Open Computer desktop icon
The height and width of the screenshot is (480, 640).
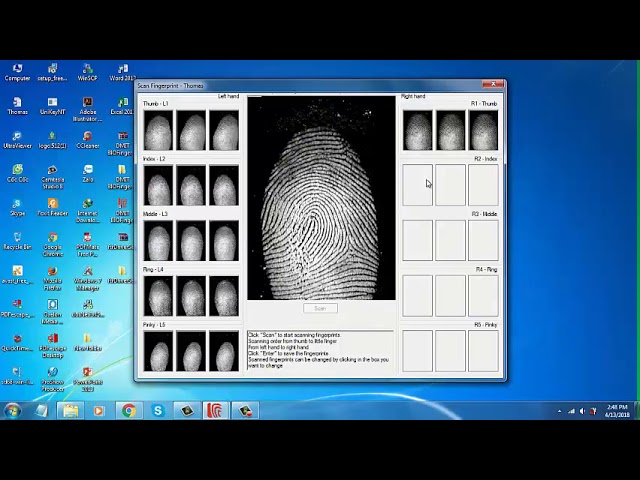coord(17,72)
